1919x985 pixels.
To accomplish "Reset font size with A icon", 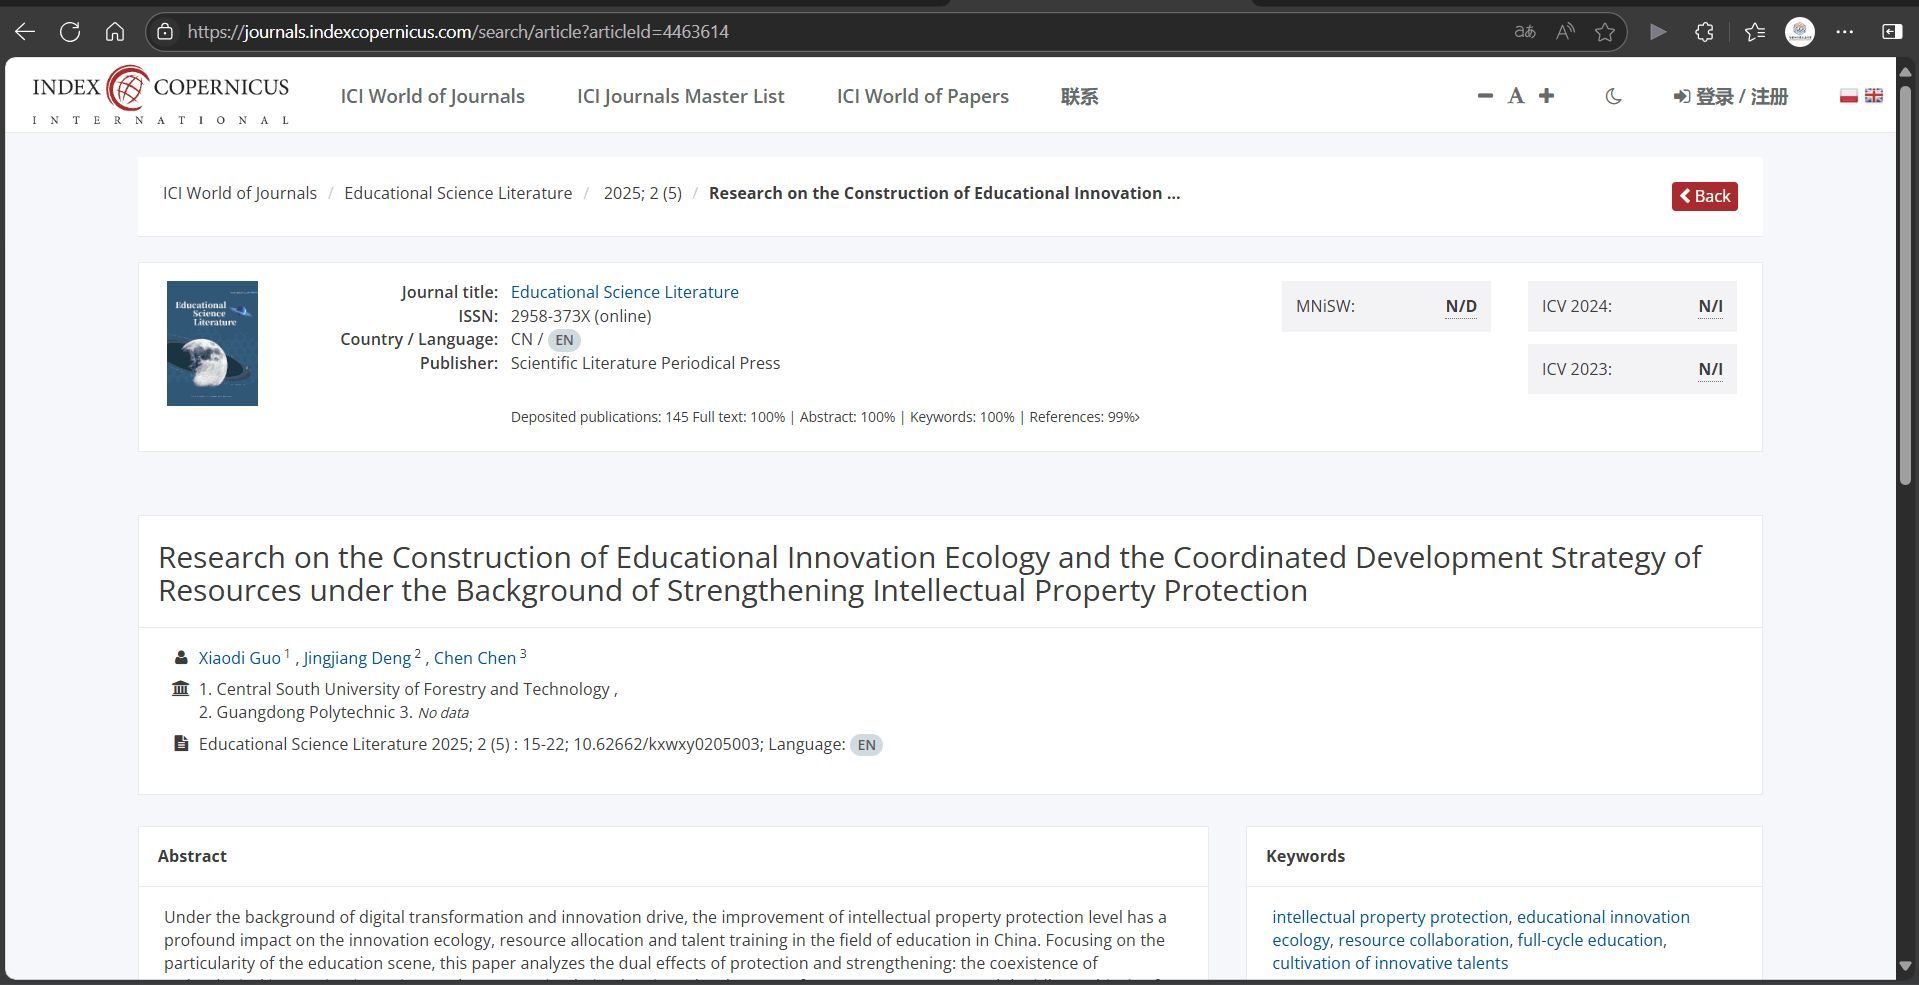I will click(x=1516, y=96).
